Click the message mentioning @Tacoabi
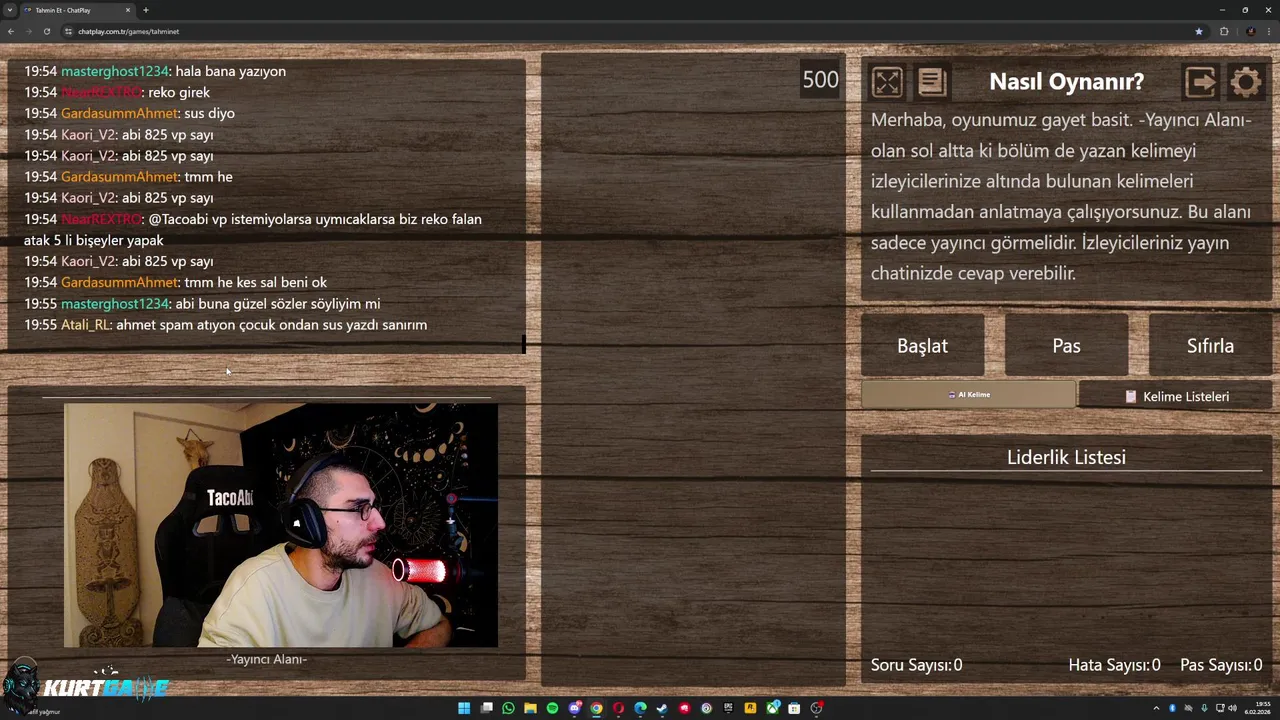The width and height of the screenshot is (1280, 720). (253, 229)
